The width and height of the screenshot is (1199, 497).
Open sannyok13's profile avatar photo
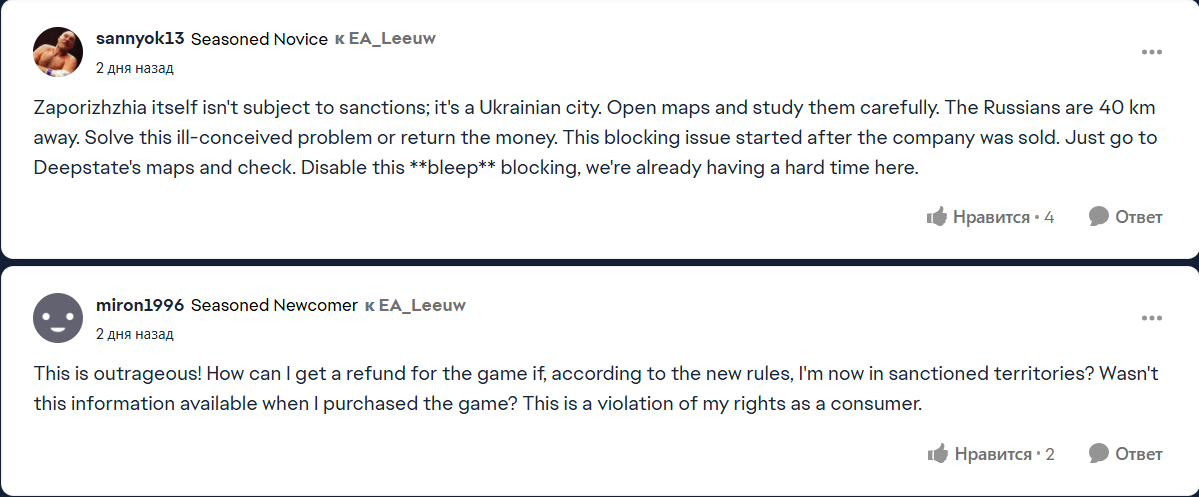58,52
